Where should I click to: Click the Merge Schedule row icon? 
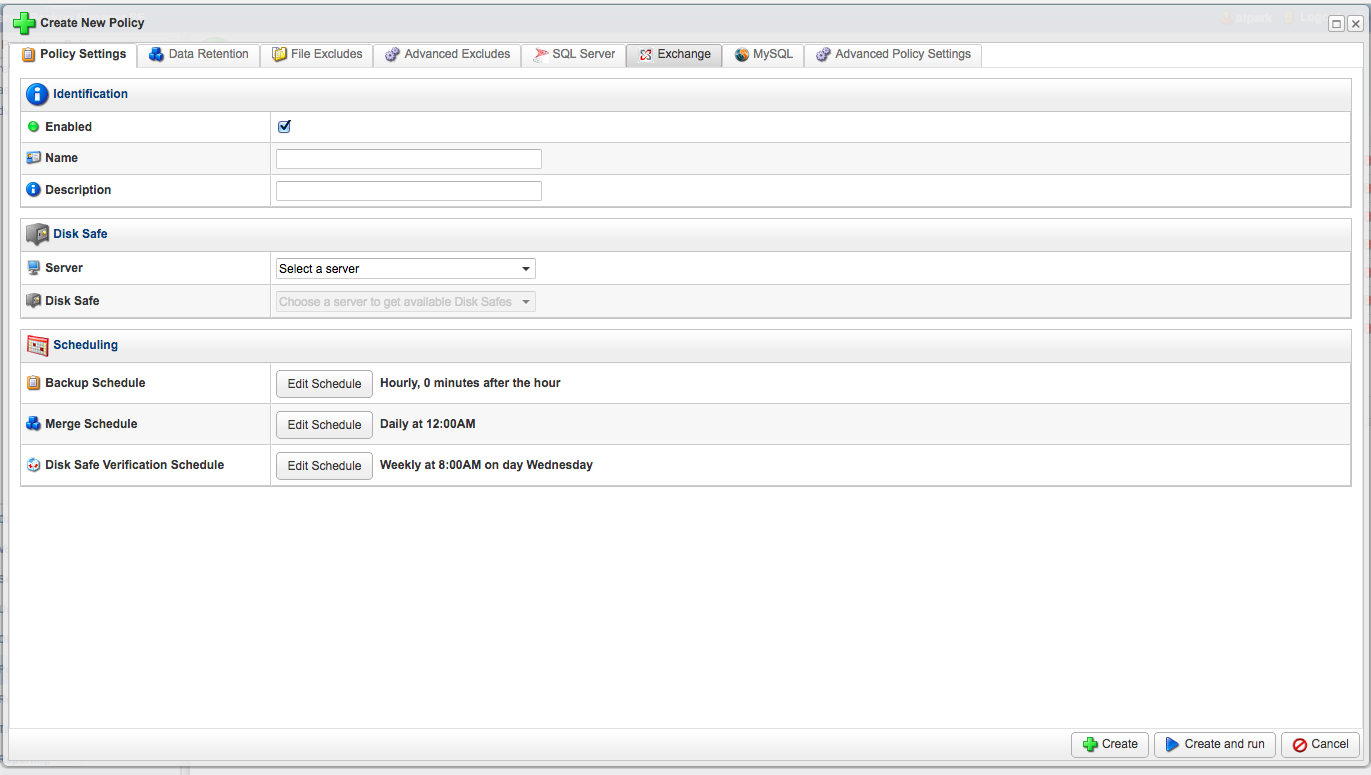point(34,424)
